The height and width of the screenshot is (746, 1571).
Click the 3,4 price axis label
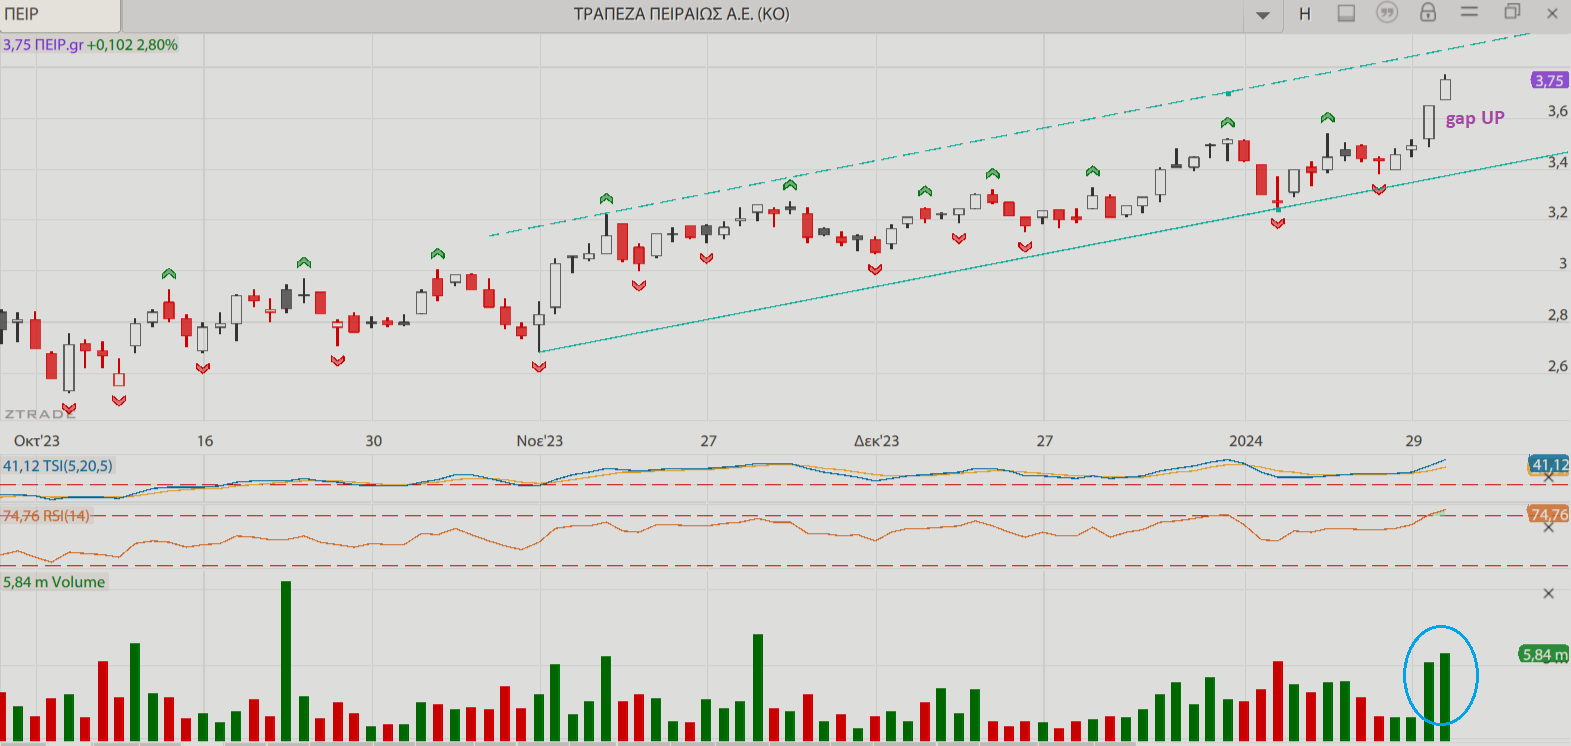coord(1557,162)
